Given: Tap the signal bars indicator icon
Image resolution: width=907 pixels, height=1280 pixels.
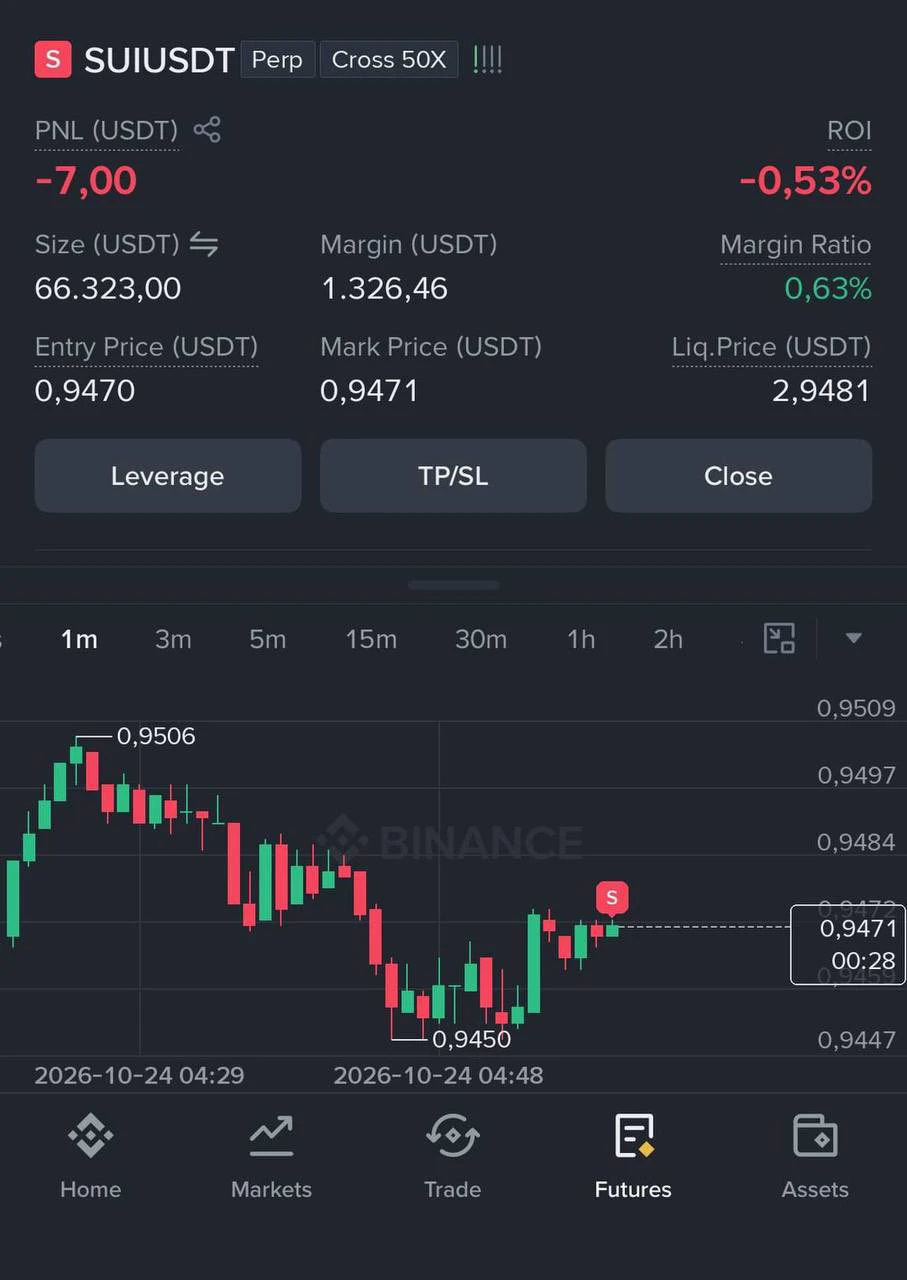Looking at the screenshot, I should (x=487, y=59).
